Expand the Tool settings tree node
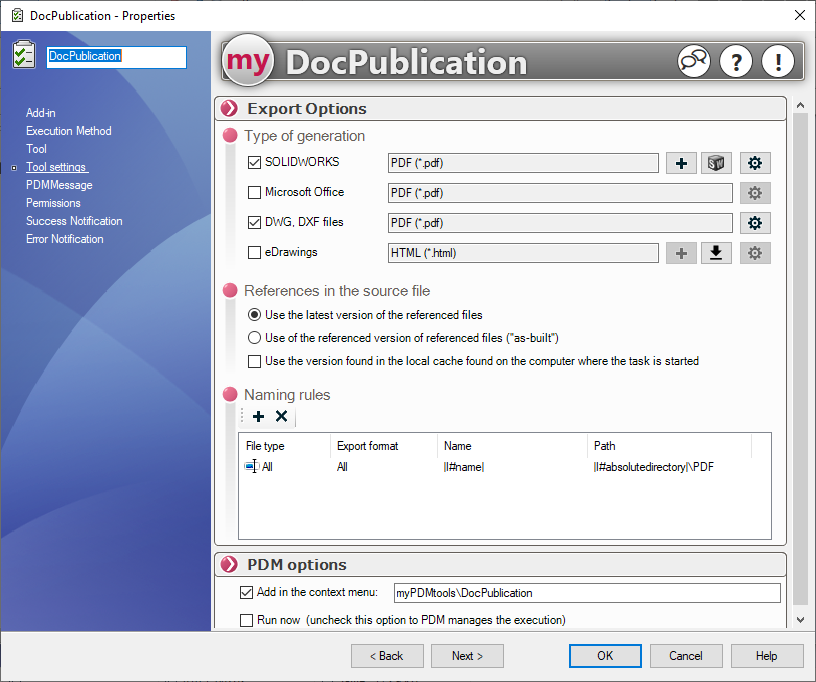816x682 pixels. pos(14,168)
